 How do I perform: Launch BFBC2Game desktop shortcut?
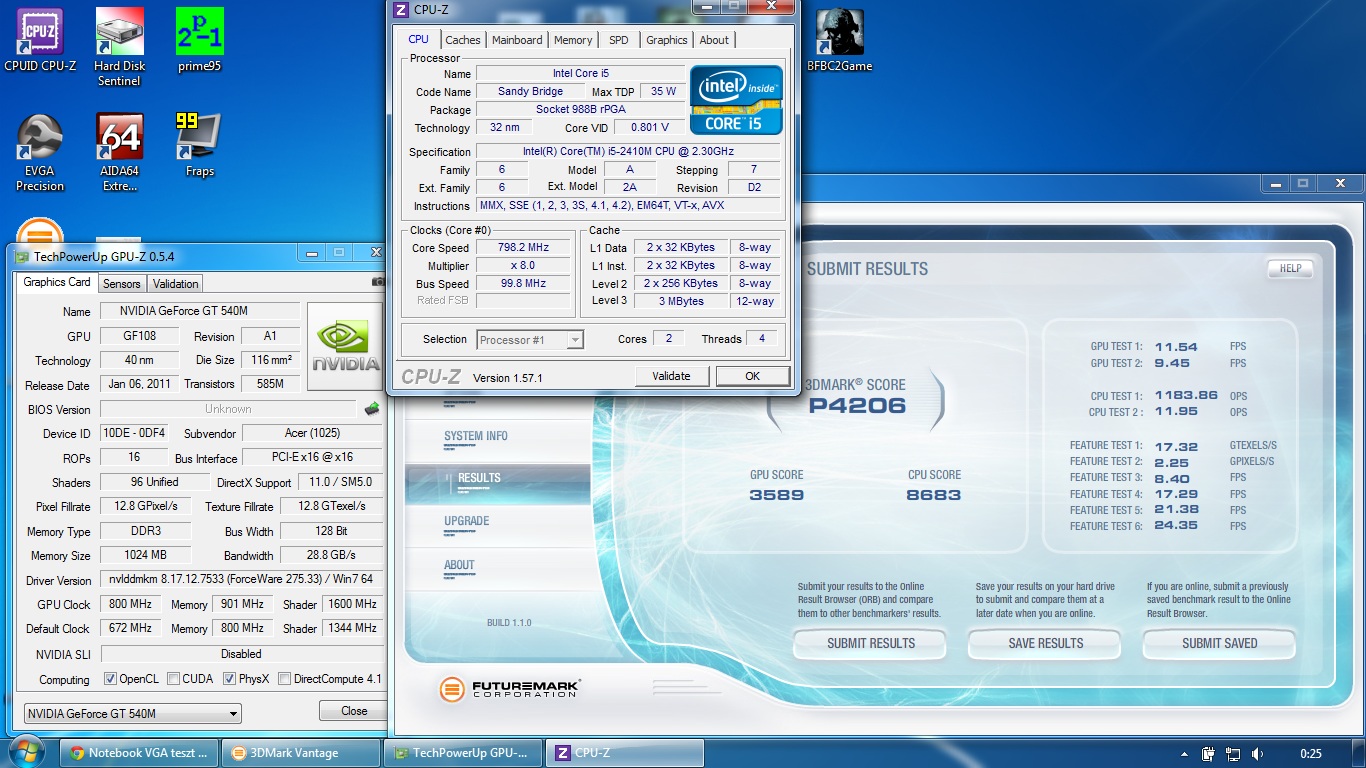point(839,41)
